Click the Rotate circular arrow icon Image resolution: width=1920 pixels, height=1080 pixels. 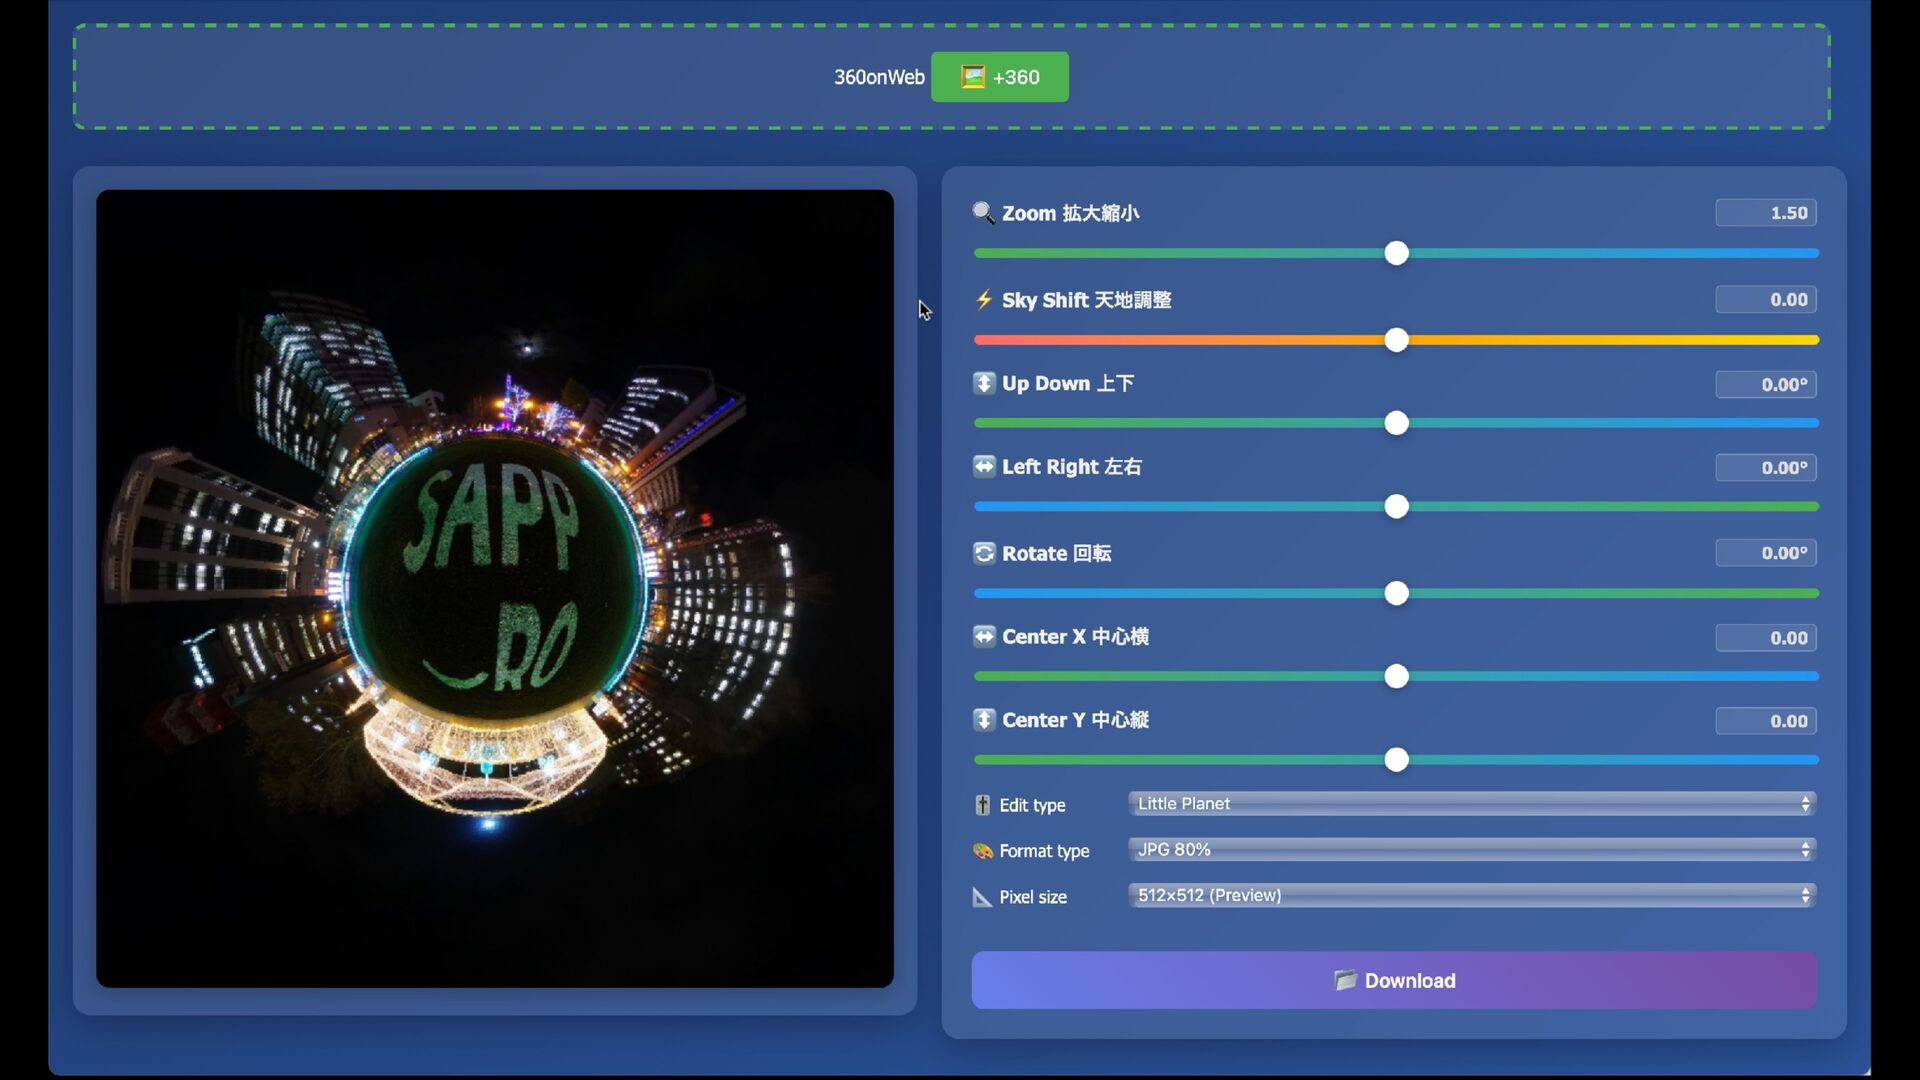(984, 553)
